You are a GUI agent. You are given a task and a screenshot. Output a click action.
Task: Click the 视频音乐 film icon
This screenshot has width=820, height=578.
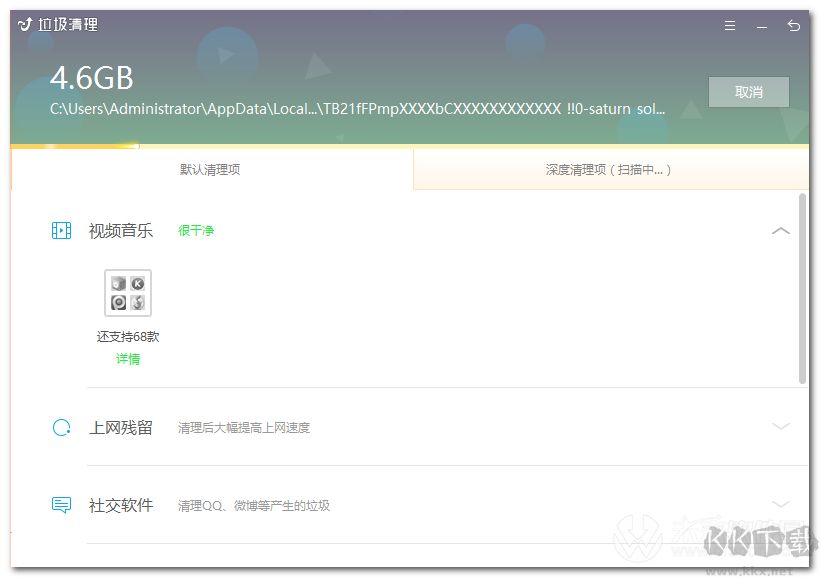61,230
